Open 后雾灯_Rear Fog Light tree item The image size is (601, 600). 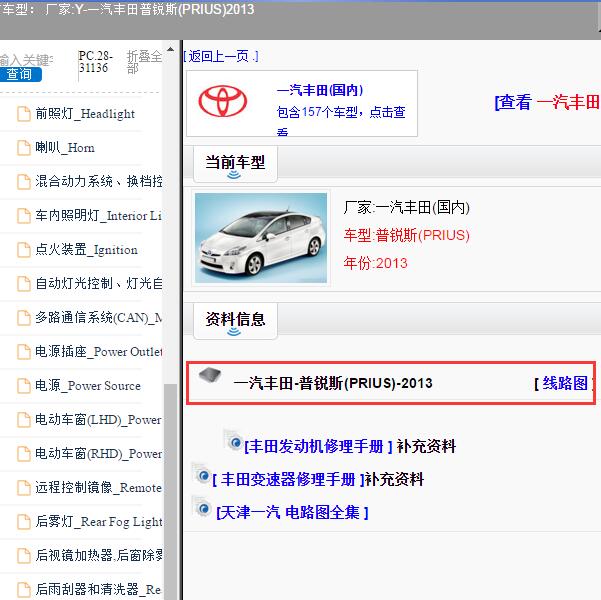coord(99,521)
